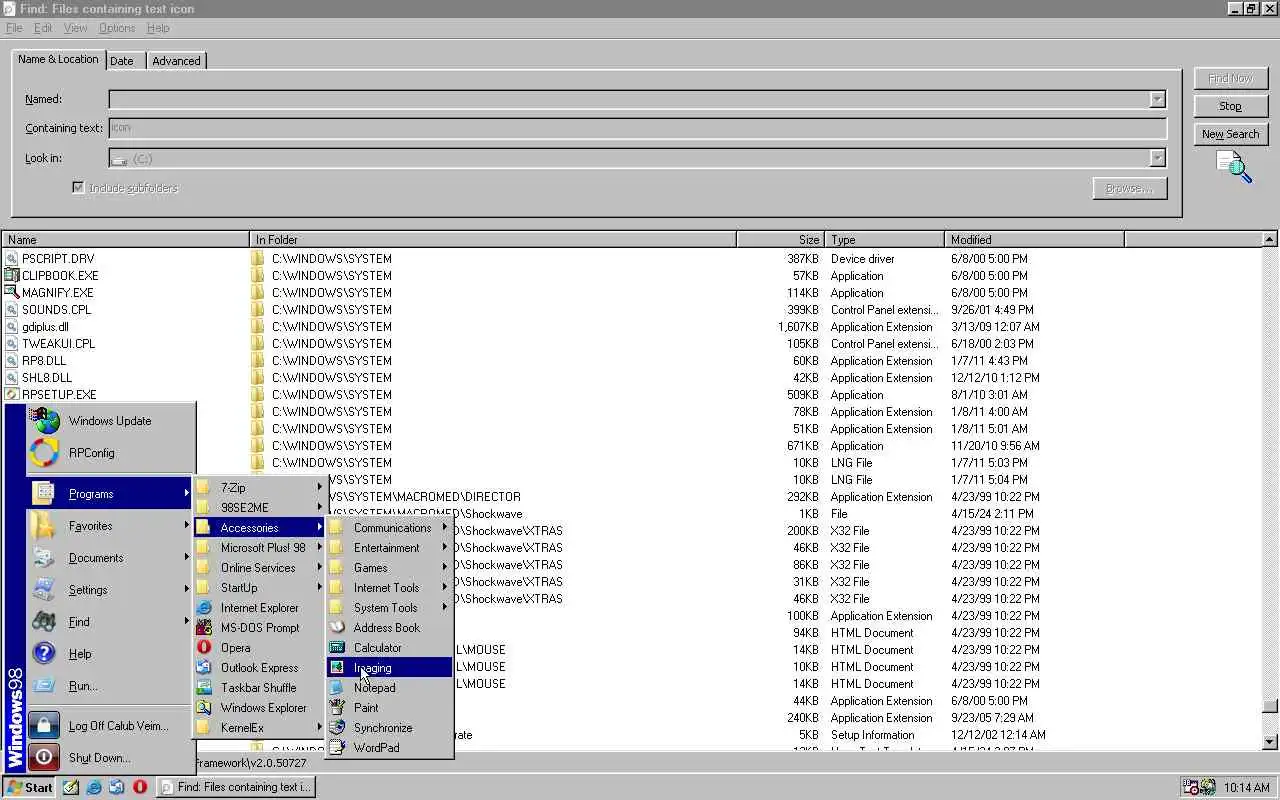Open the Find submenu
Image resolution: width=1280 pixels, height=800 pixels.
(110, 622)
